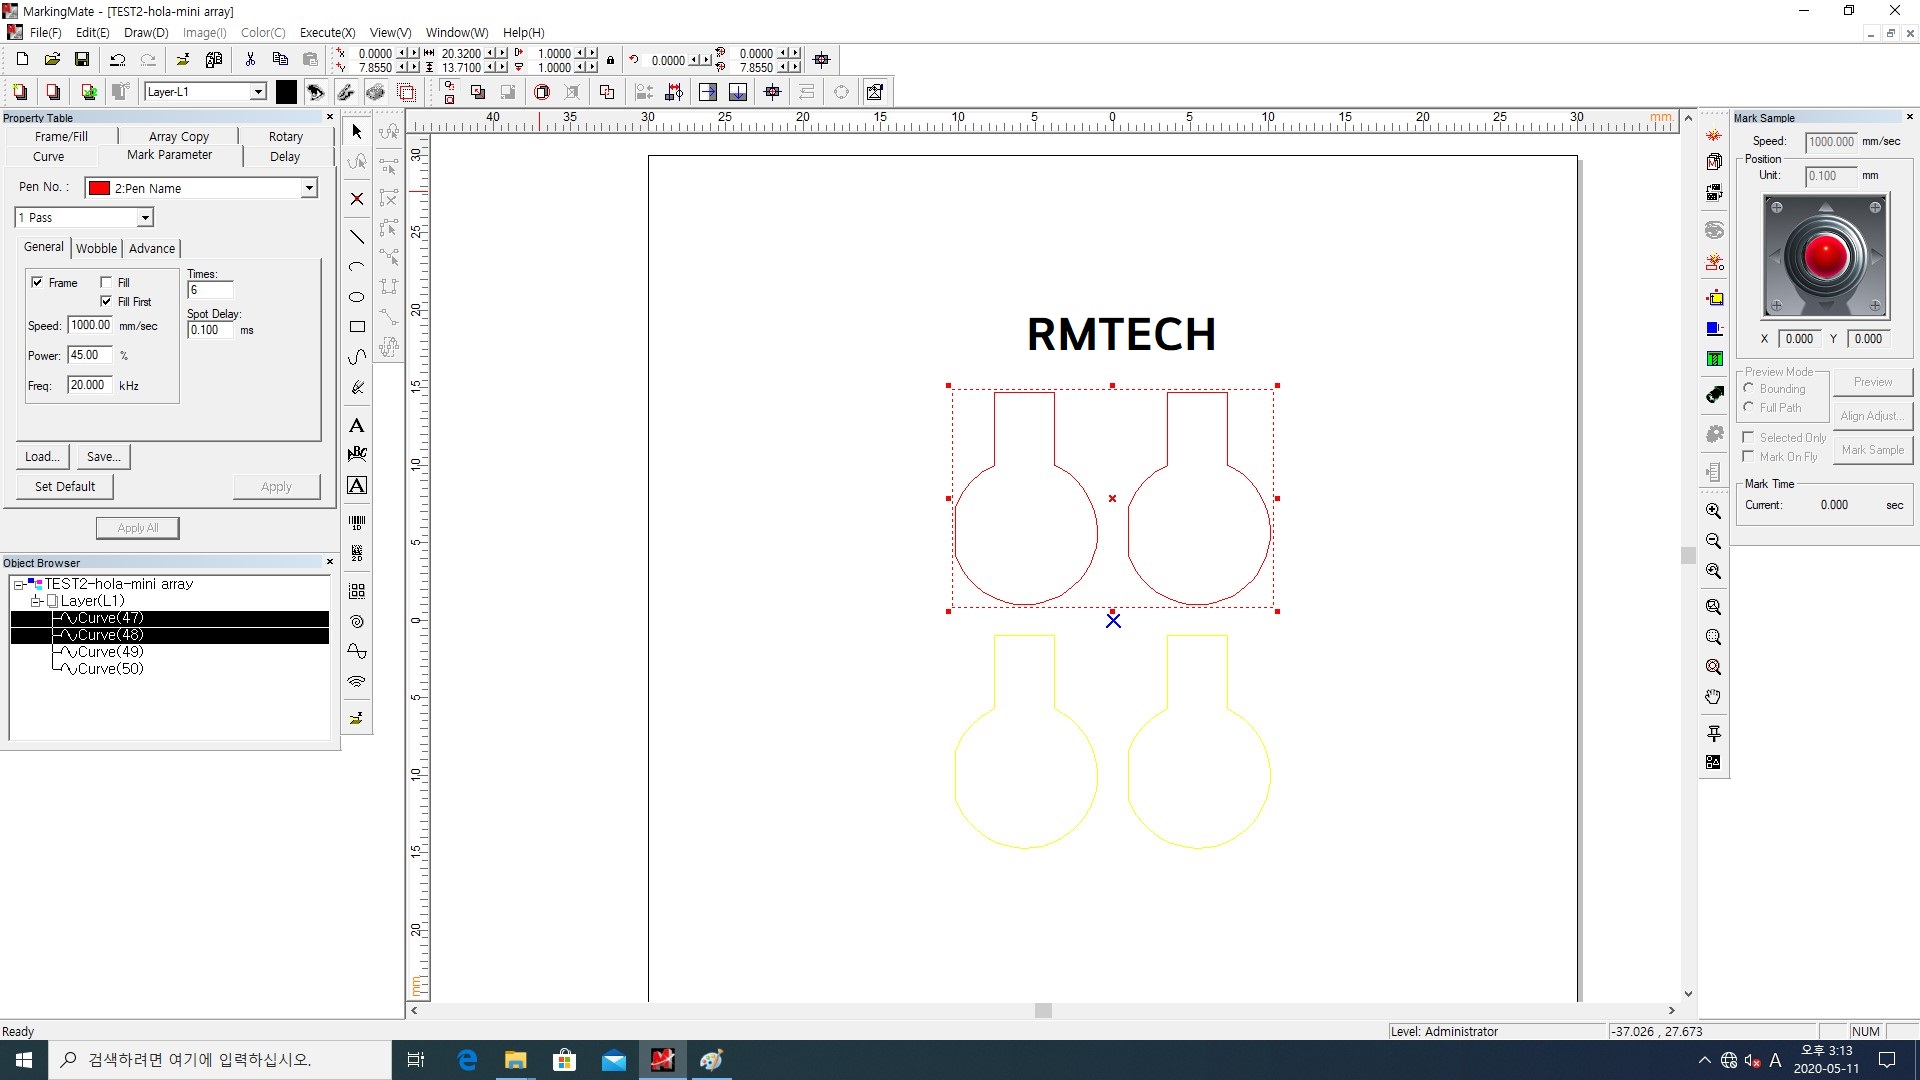
Task: Click the zoom in magnifier icon
Action: [1714, 511]
